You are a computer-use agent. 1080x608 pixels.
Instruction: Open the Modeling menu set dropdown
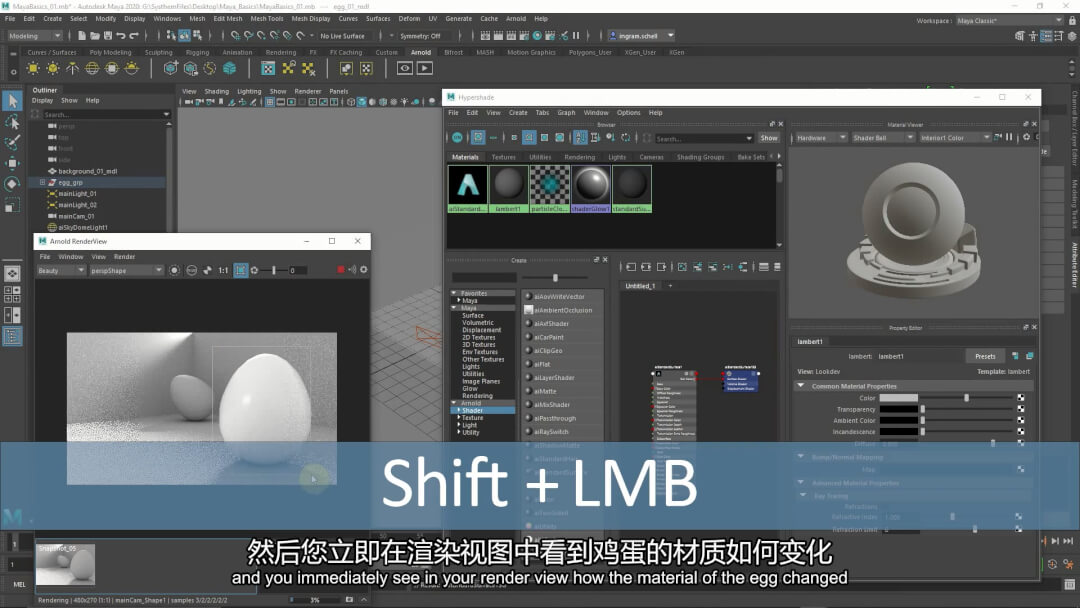(x=34, y=36)
